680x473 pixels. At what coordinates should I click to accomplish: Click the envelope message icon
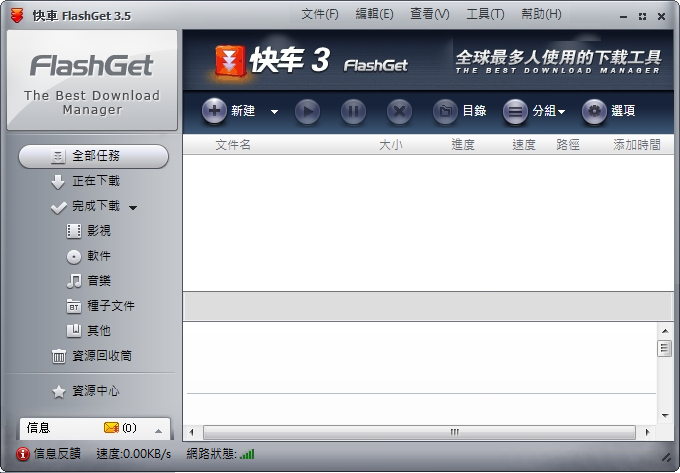(x=111, y=428)
